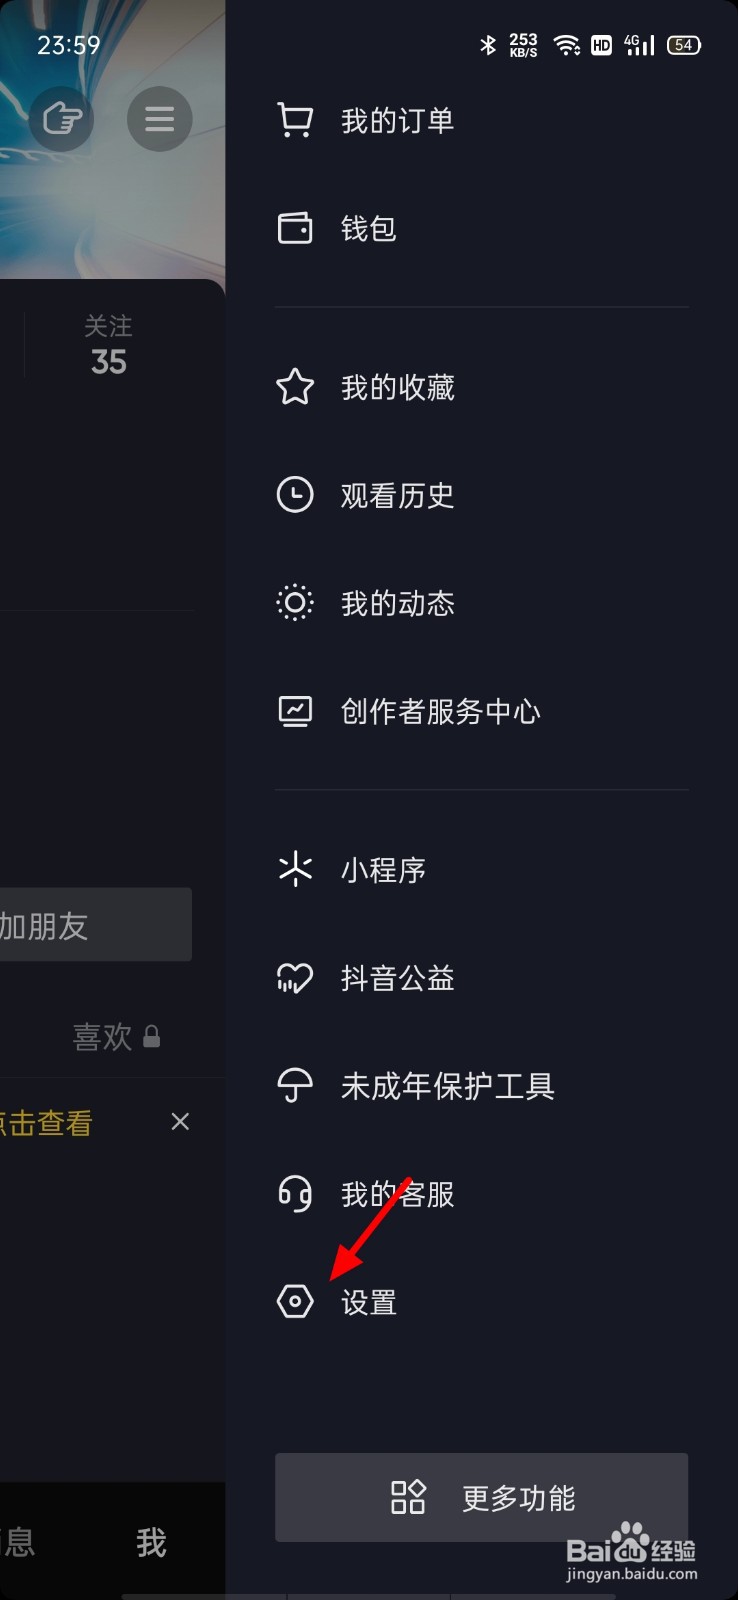The width and height of the screenshot is (738, 1600).
Task: Open the Wallet icon (钱包)
Action: (x=295, y=229)
